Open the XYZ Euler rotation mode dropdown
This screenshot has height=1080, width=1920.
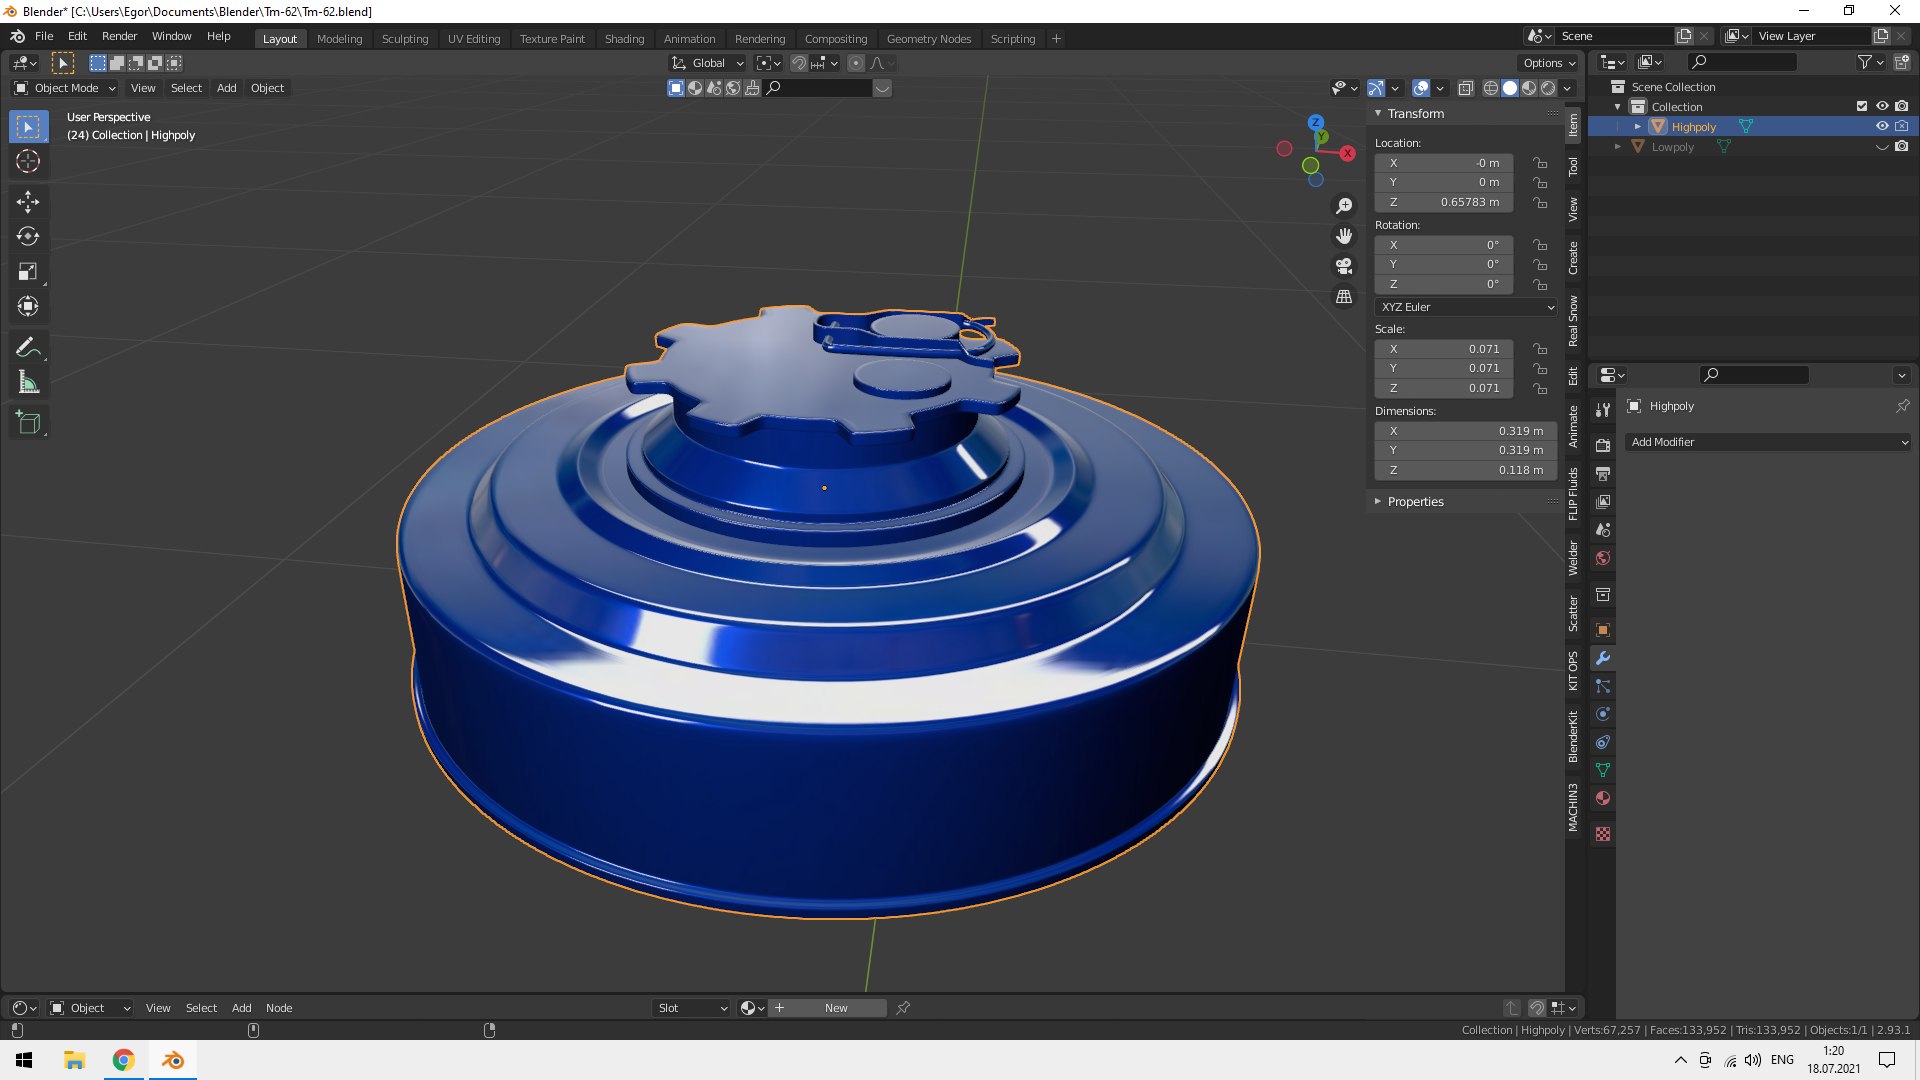(x=1466, y=307)
